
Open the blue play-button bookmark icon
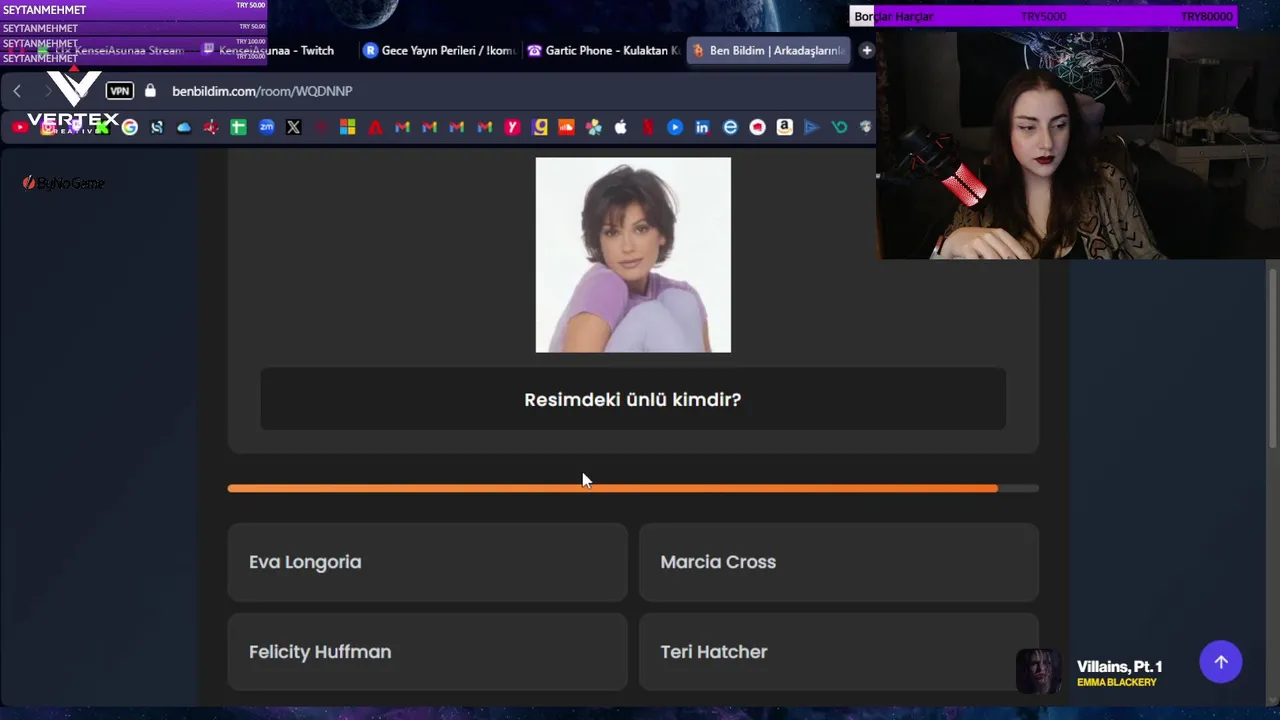(675, 127)
